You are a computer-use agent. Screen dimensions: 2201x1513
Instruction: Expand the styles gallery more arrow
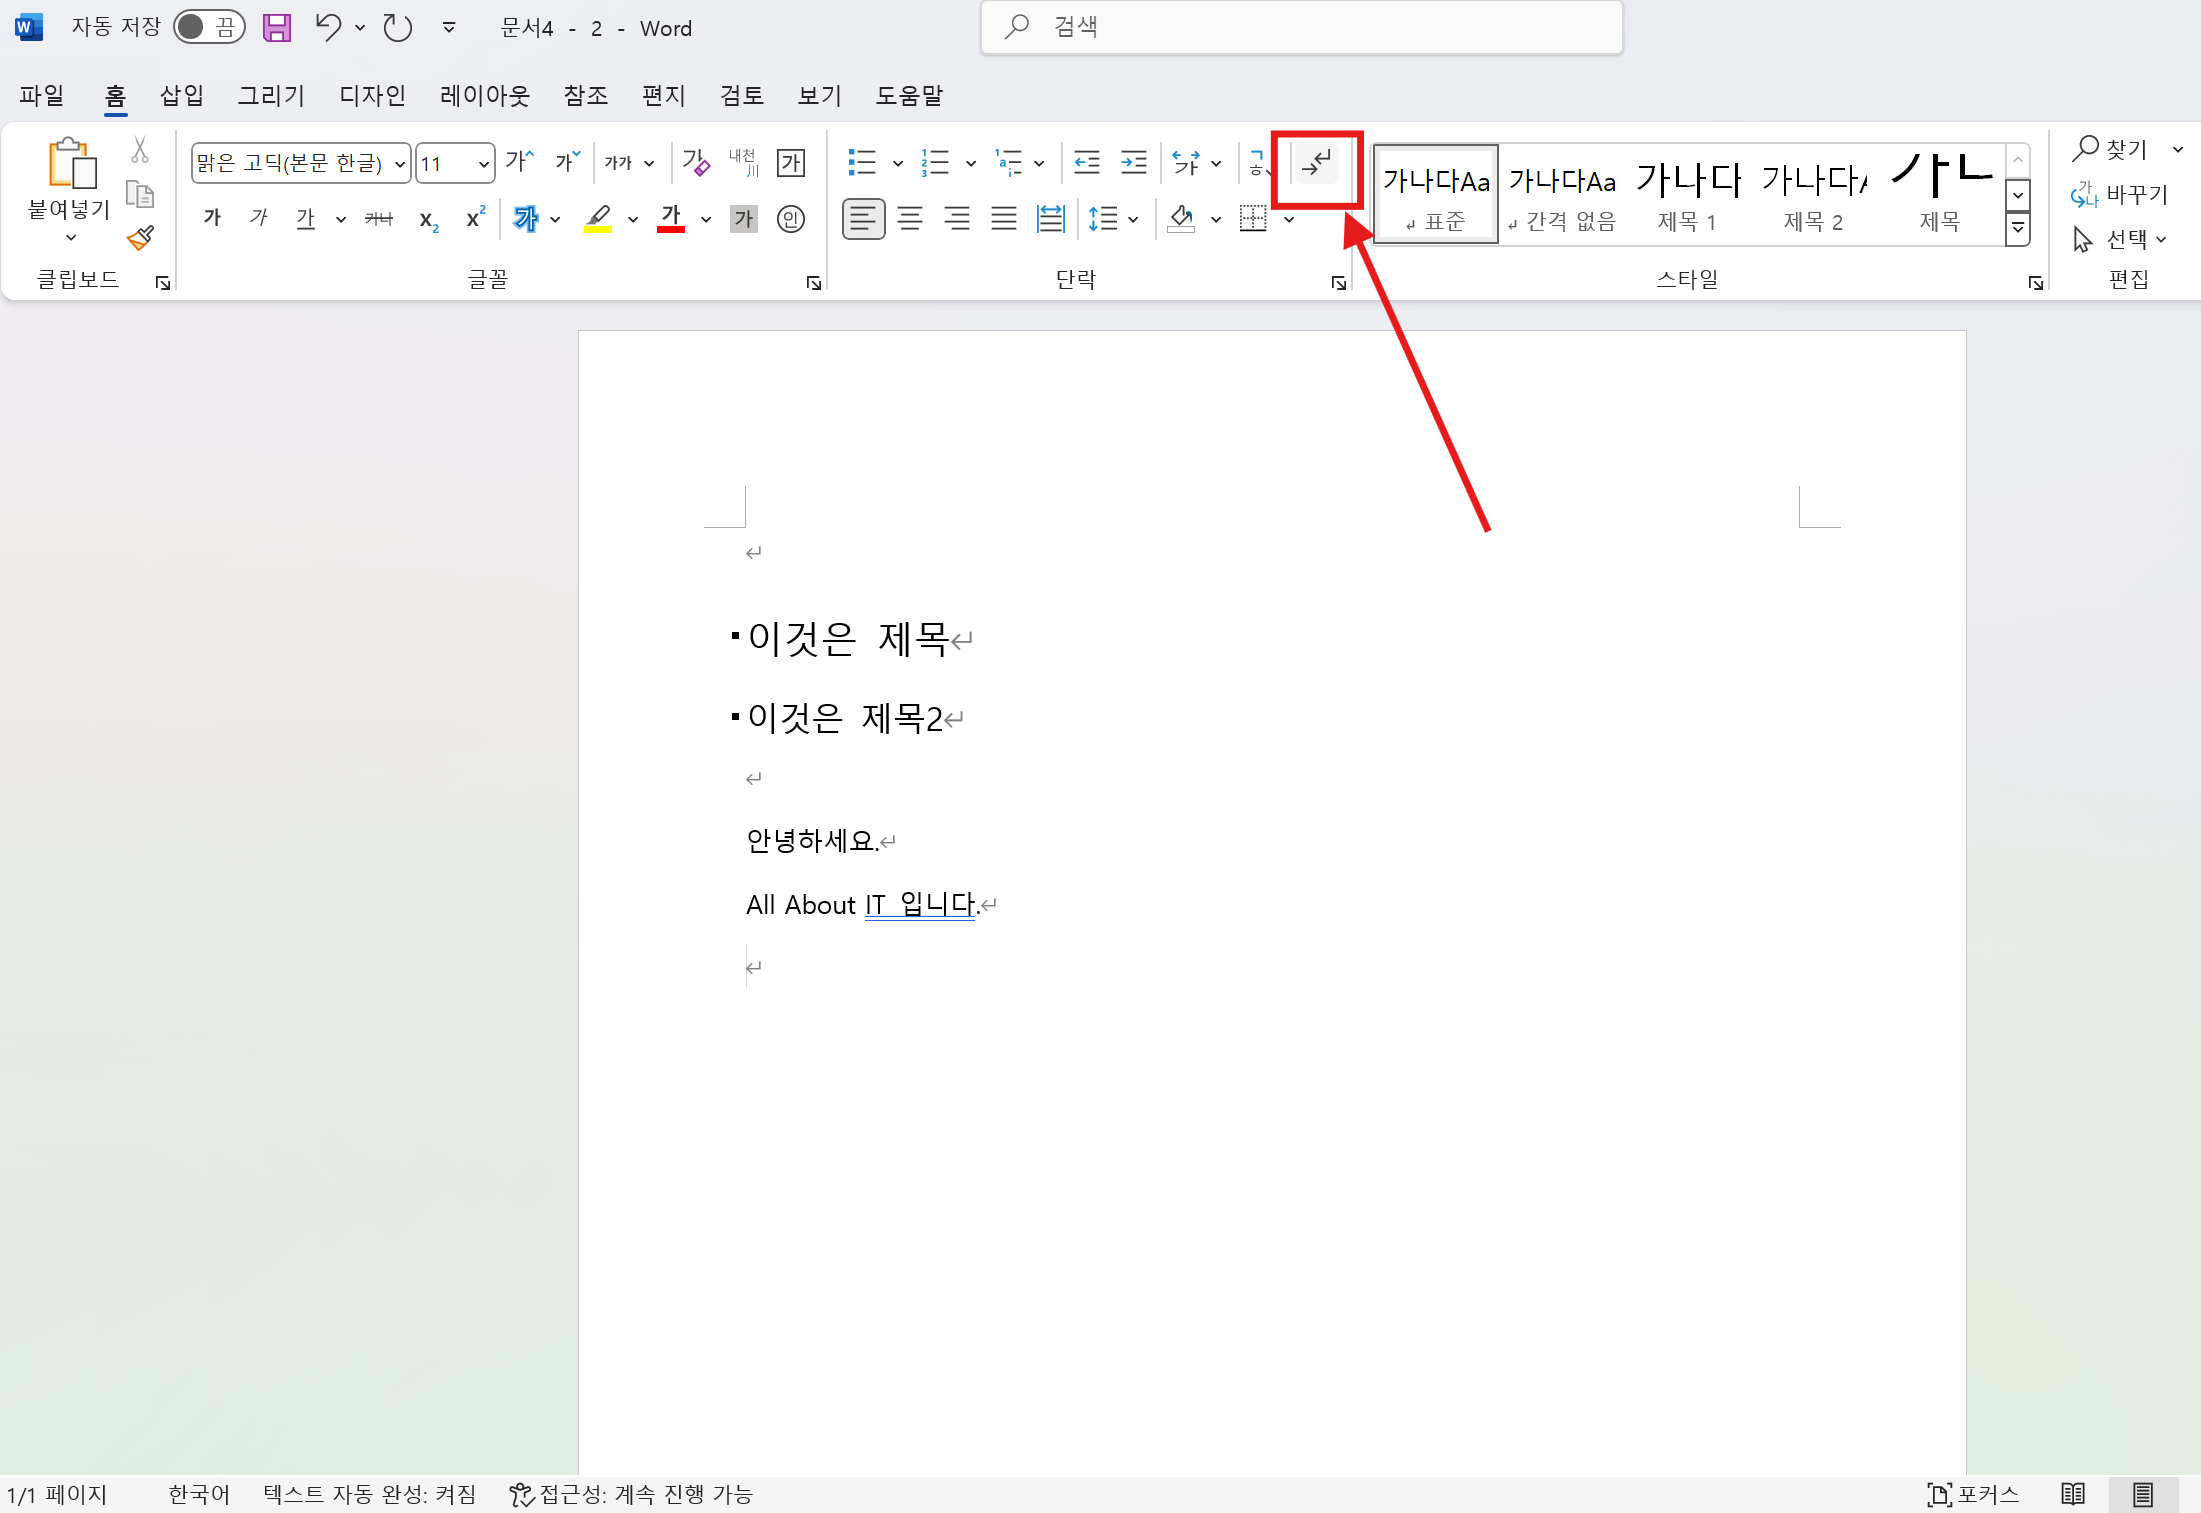pos(2018,229)
